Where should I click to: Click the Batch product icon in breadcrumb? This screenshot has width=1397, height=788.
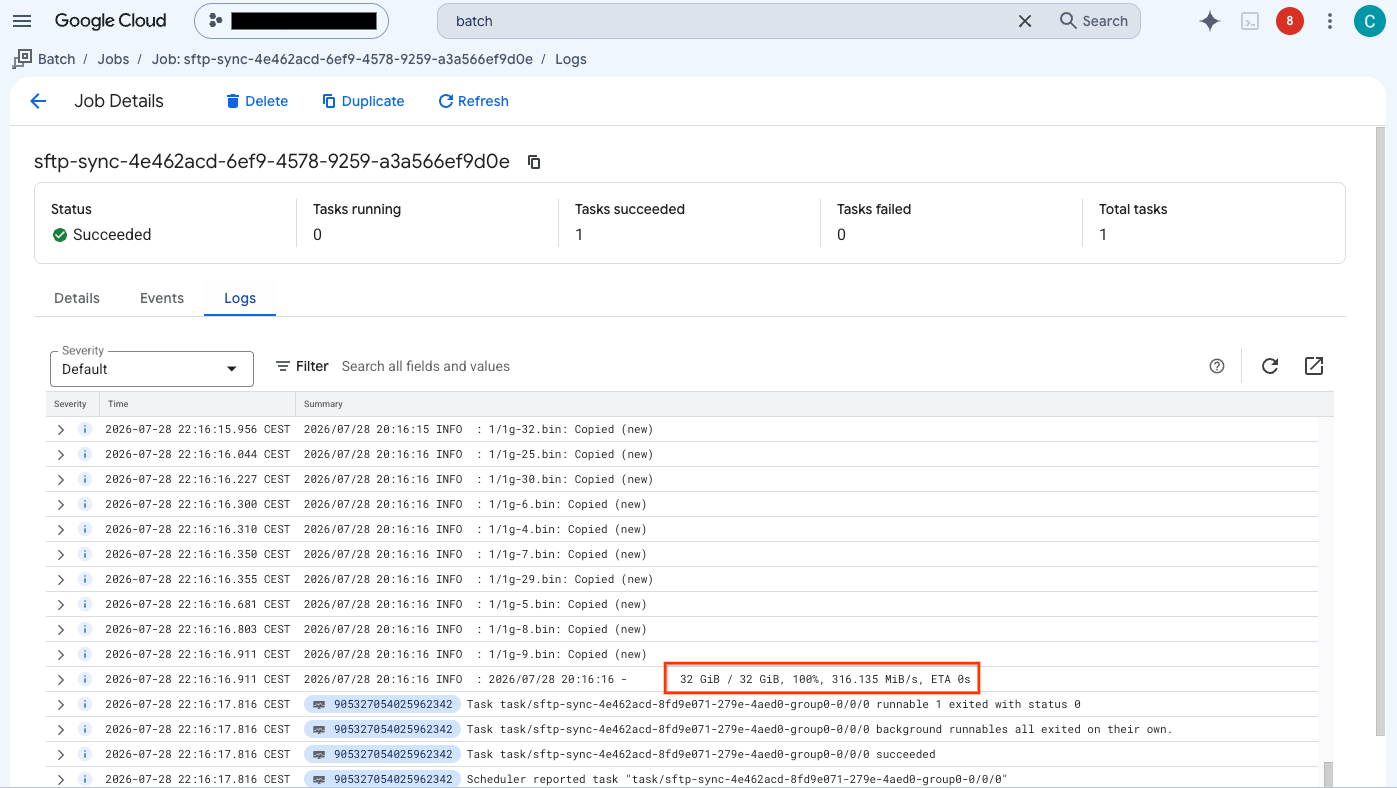coord(22,59)
